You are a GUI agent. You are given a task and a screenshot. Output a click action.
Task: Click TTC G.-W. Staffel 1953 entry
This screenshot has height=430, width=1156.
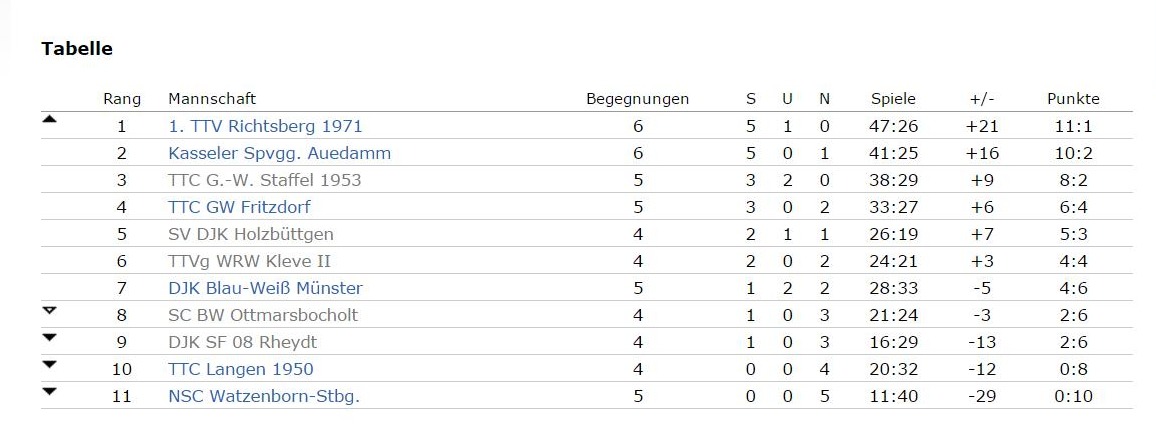pyautogui.click(x=265, y=180)
